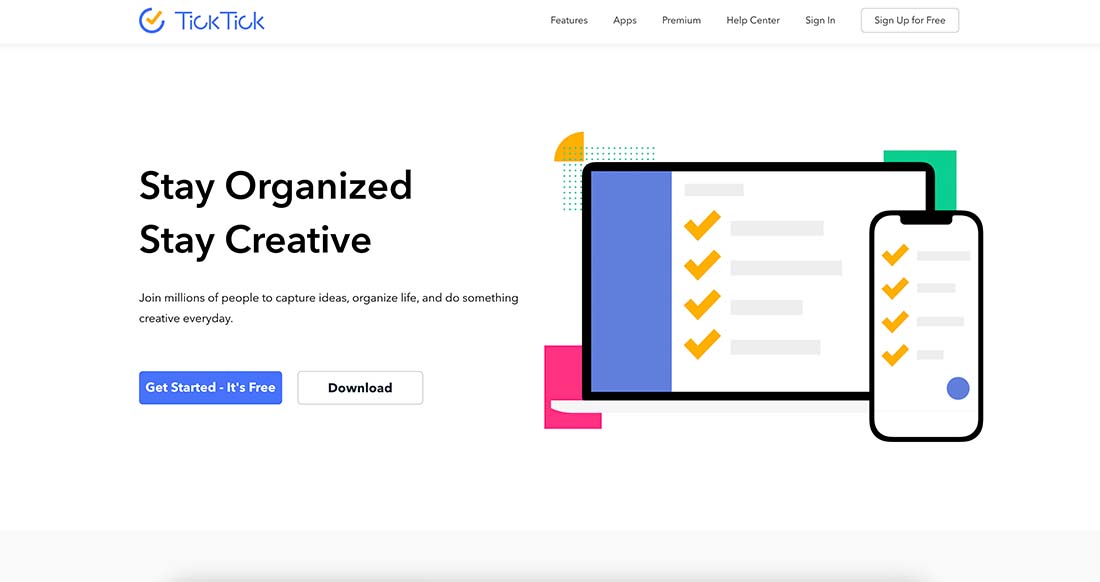Click the first checkmark on phone illustration
1100x582 pixels.
(x=895, y=255)
